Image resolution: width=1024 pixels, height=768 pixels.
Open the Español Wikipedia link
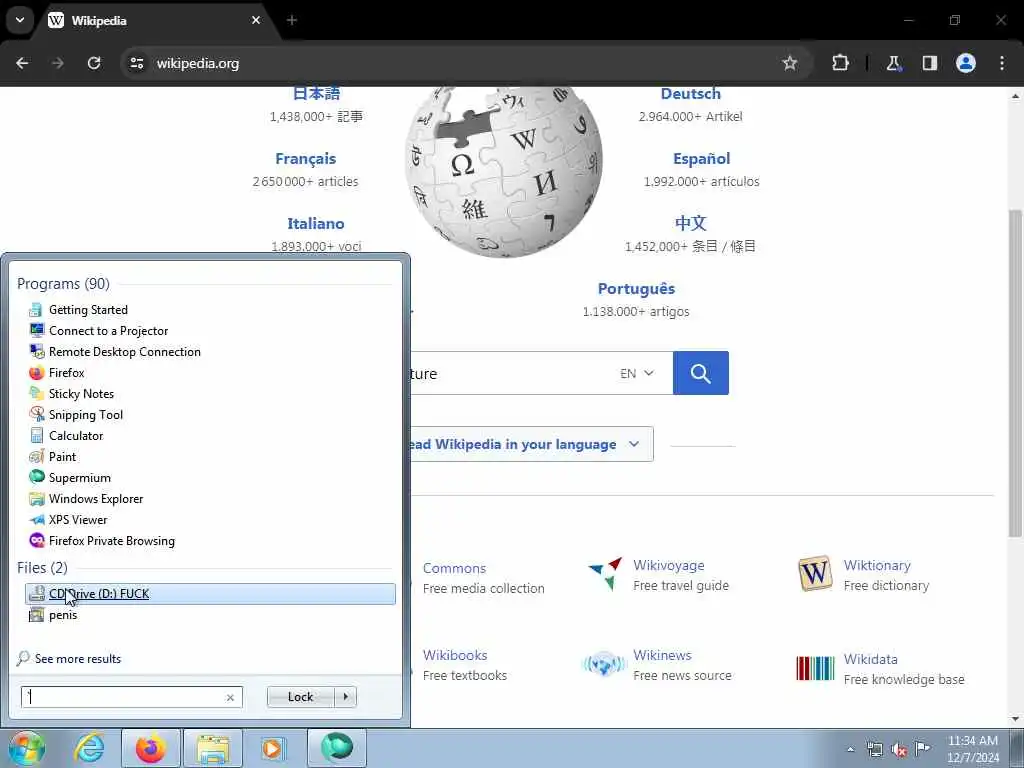pyautogui.click(x=701, y=159)
